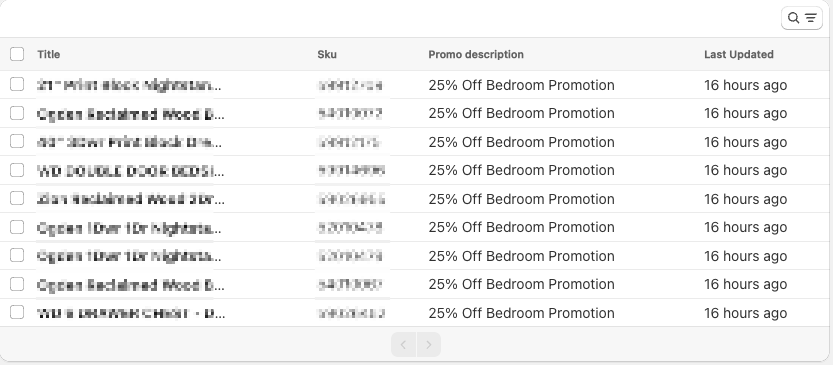Sort by the Title column header
This screenshot has width=833, height=365.
click(48, 54)
